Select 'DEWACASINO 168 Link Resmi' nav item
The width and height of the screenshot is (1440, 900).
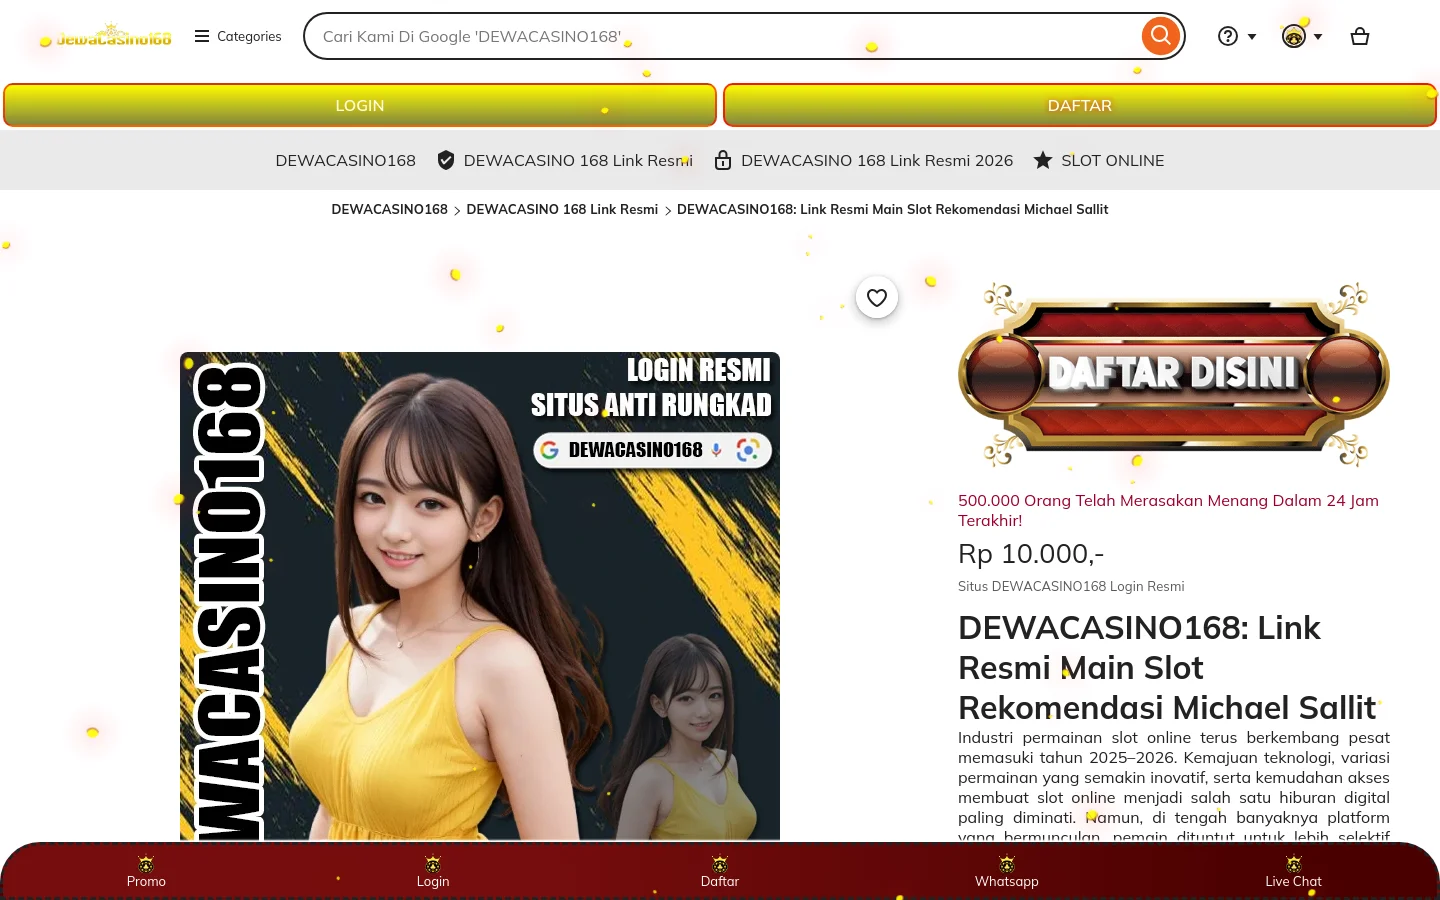coord(578,160)
